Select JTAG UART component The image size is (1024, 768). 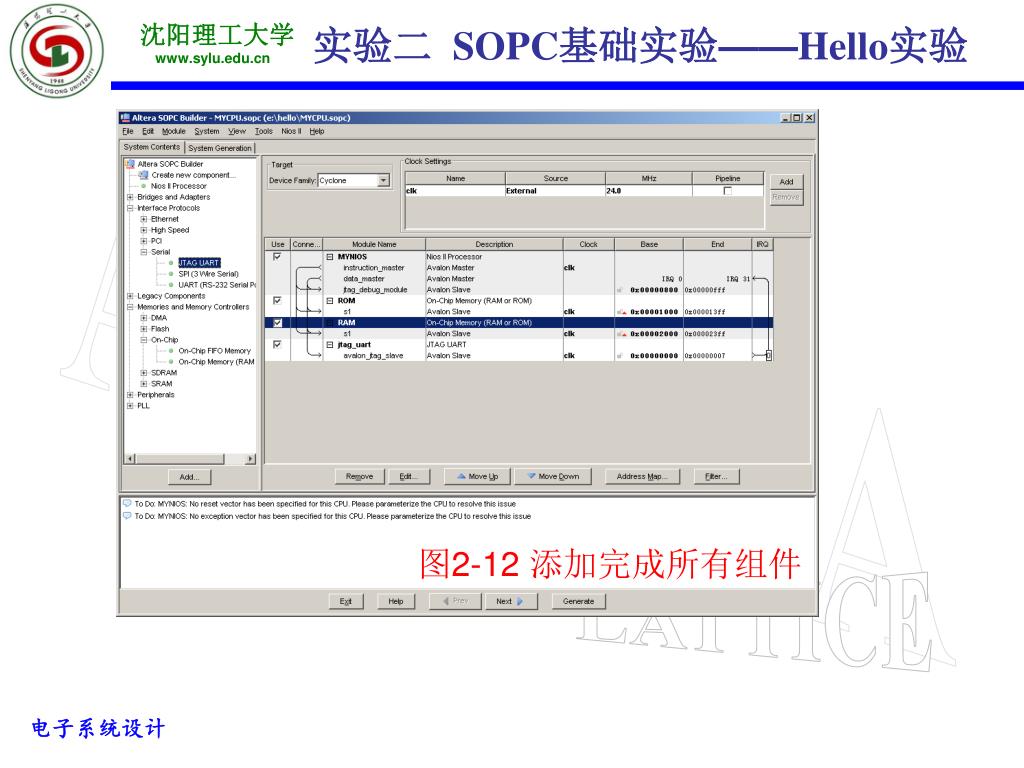199,263
